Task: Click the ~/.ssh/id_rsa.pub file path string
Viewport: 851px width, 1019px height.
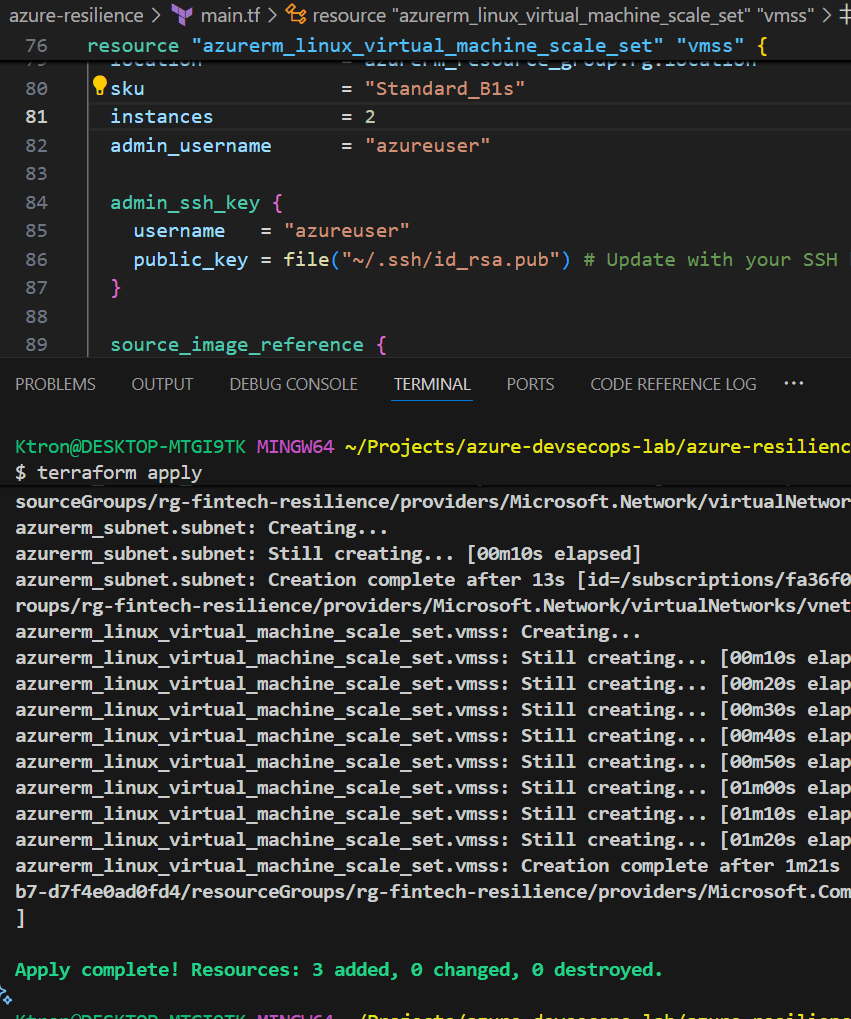Action: click(450, 260)
